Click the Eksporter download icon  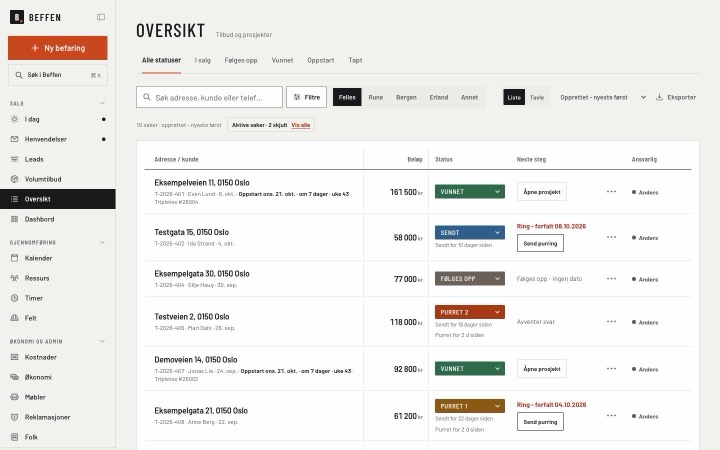(x=659, y=97)
